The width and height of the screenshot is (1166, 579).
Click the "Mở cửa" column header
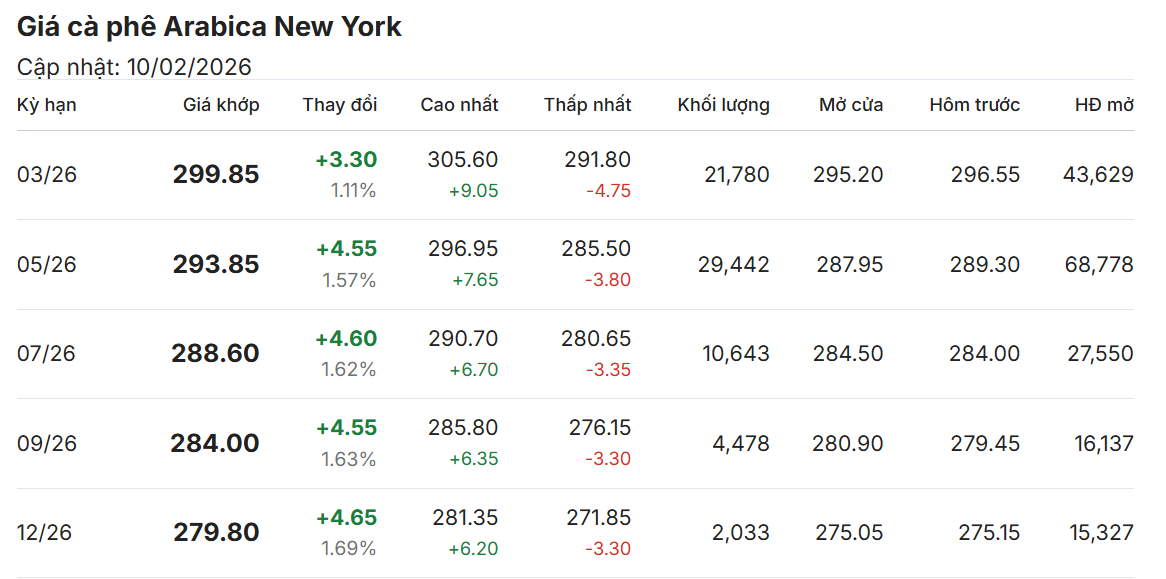851,105
